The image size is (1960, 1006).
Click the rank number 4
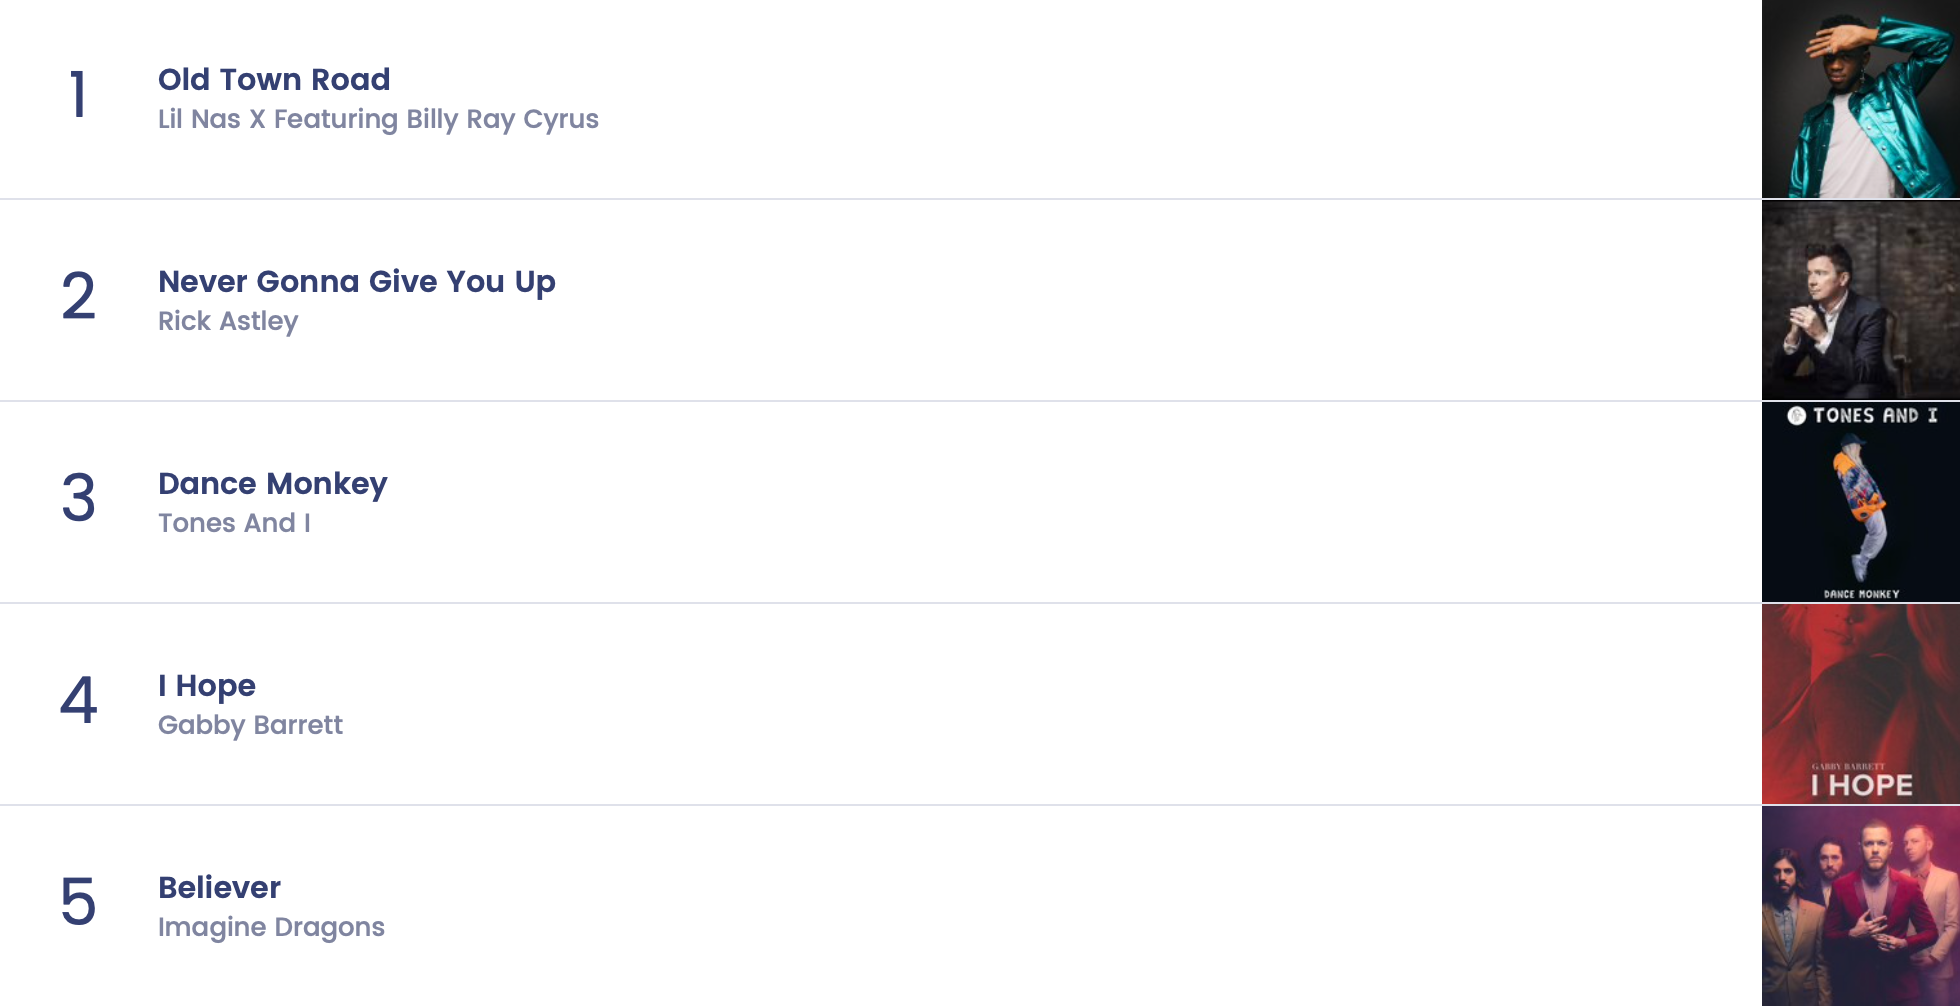(x=78, y=701)
